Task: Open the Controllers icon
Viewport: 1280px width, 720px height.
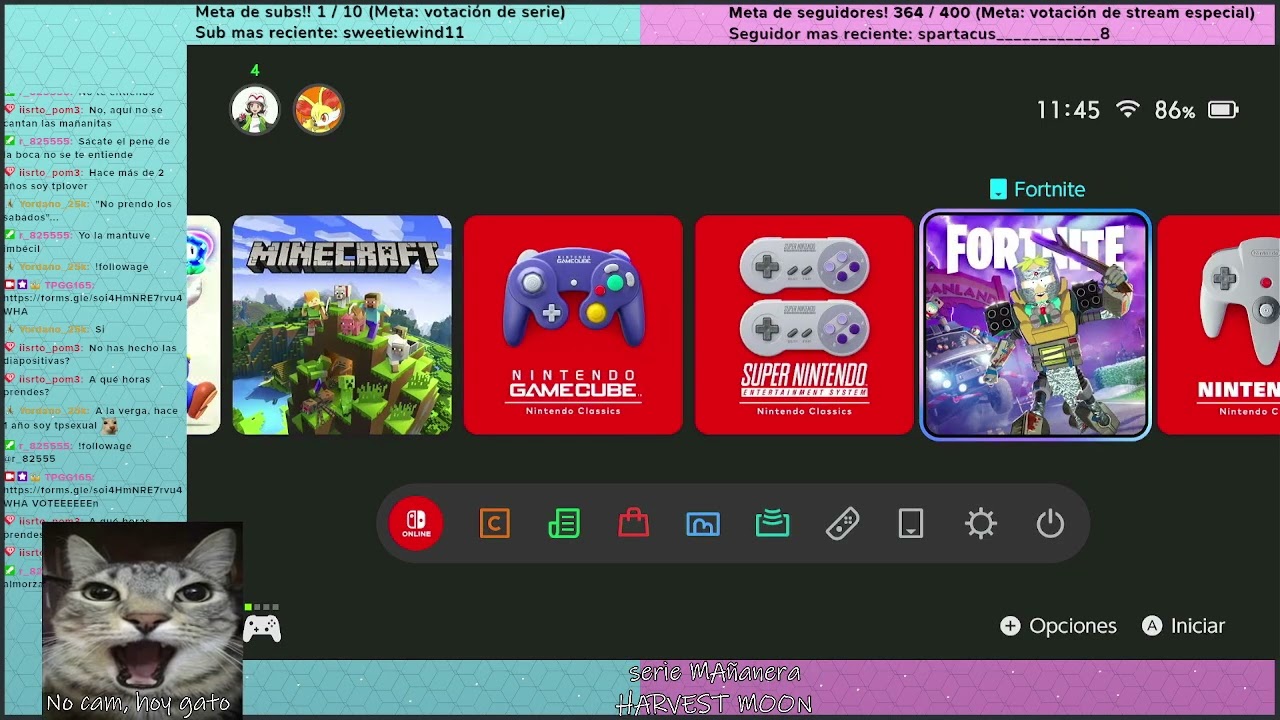Action: (x=842, y=523)
